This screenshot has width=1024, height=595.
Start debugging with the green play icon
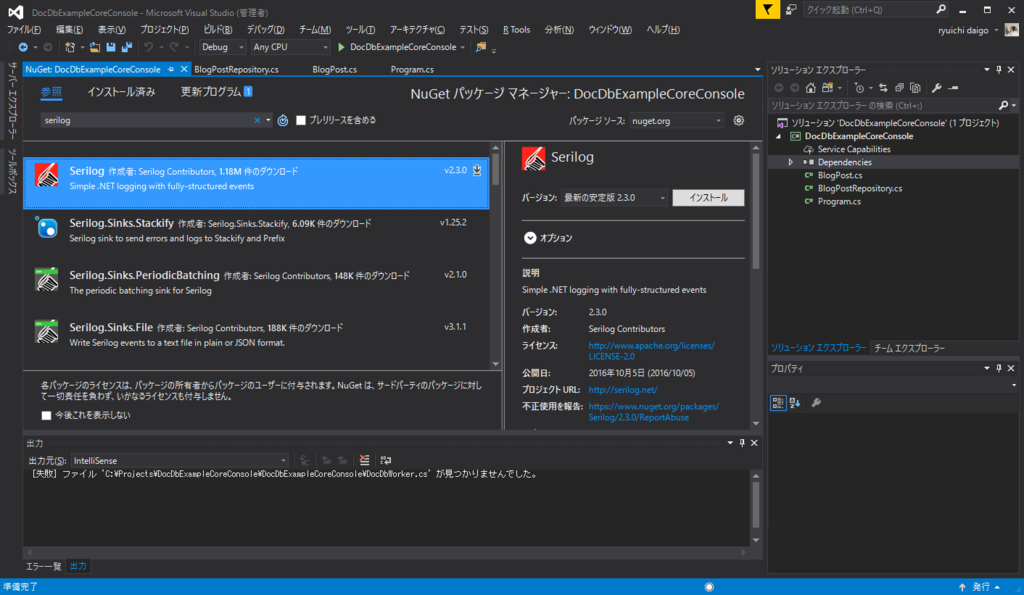[x=341, y=47]
